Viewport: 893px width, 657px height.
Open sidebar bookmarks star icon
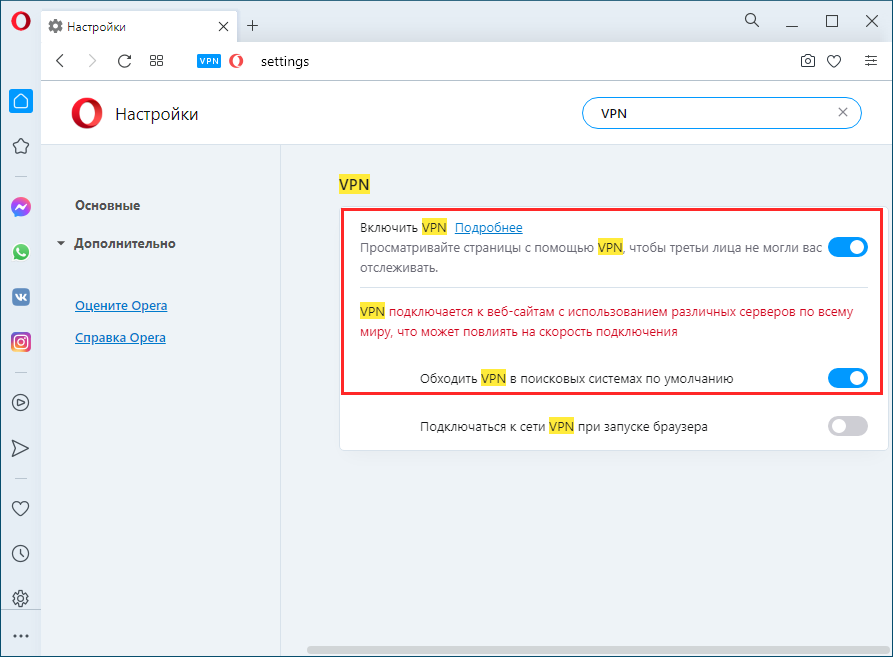(21, 146)
